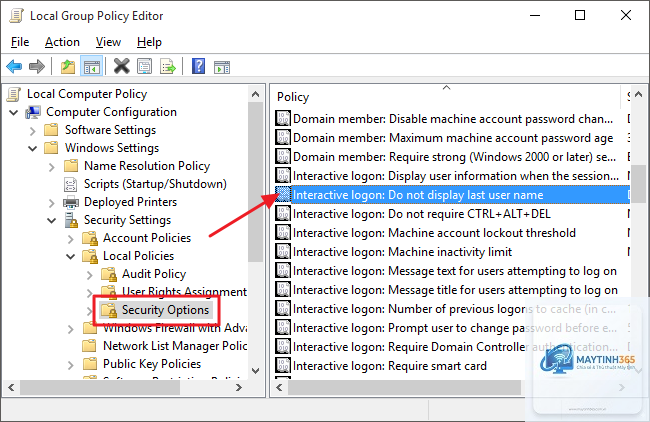Click the Deployed Printers printer icon
Image resolution: width=650 pixels, height=422 pixels.
[x=70, y=202]
